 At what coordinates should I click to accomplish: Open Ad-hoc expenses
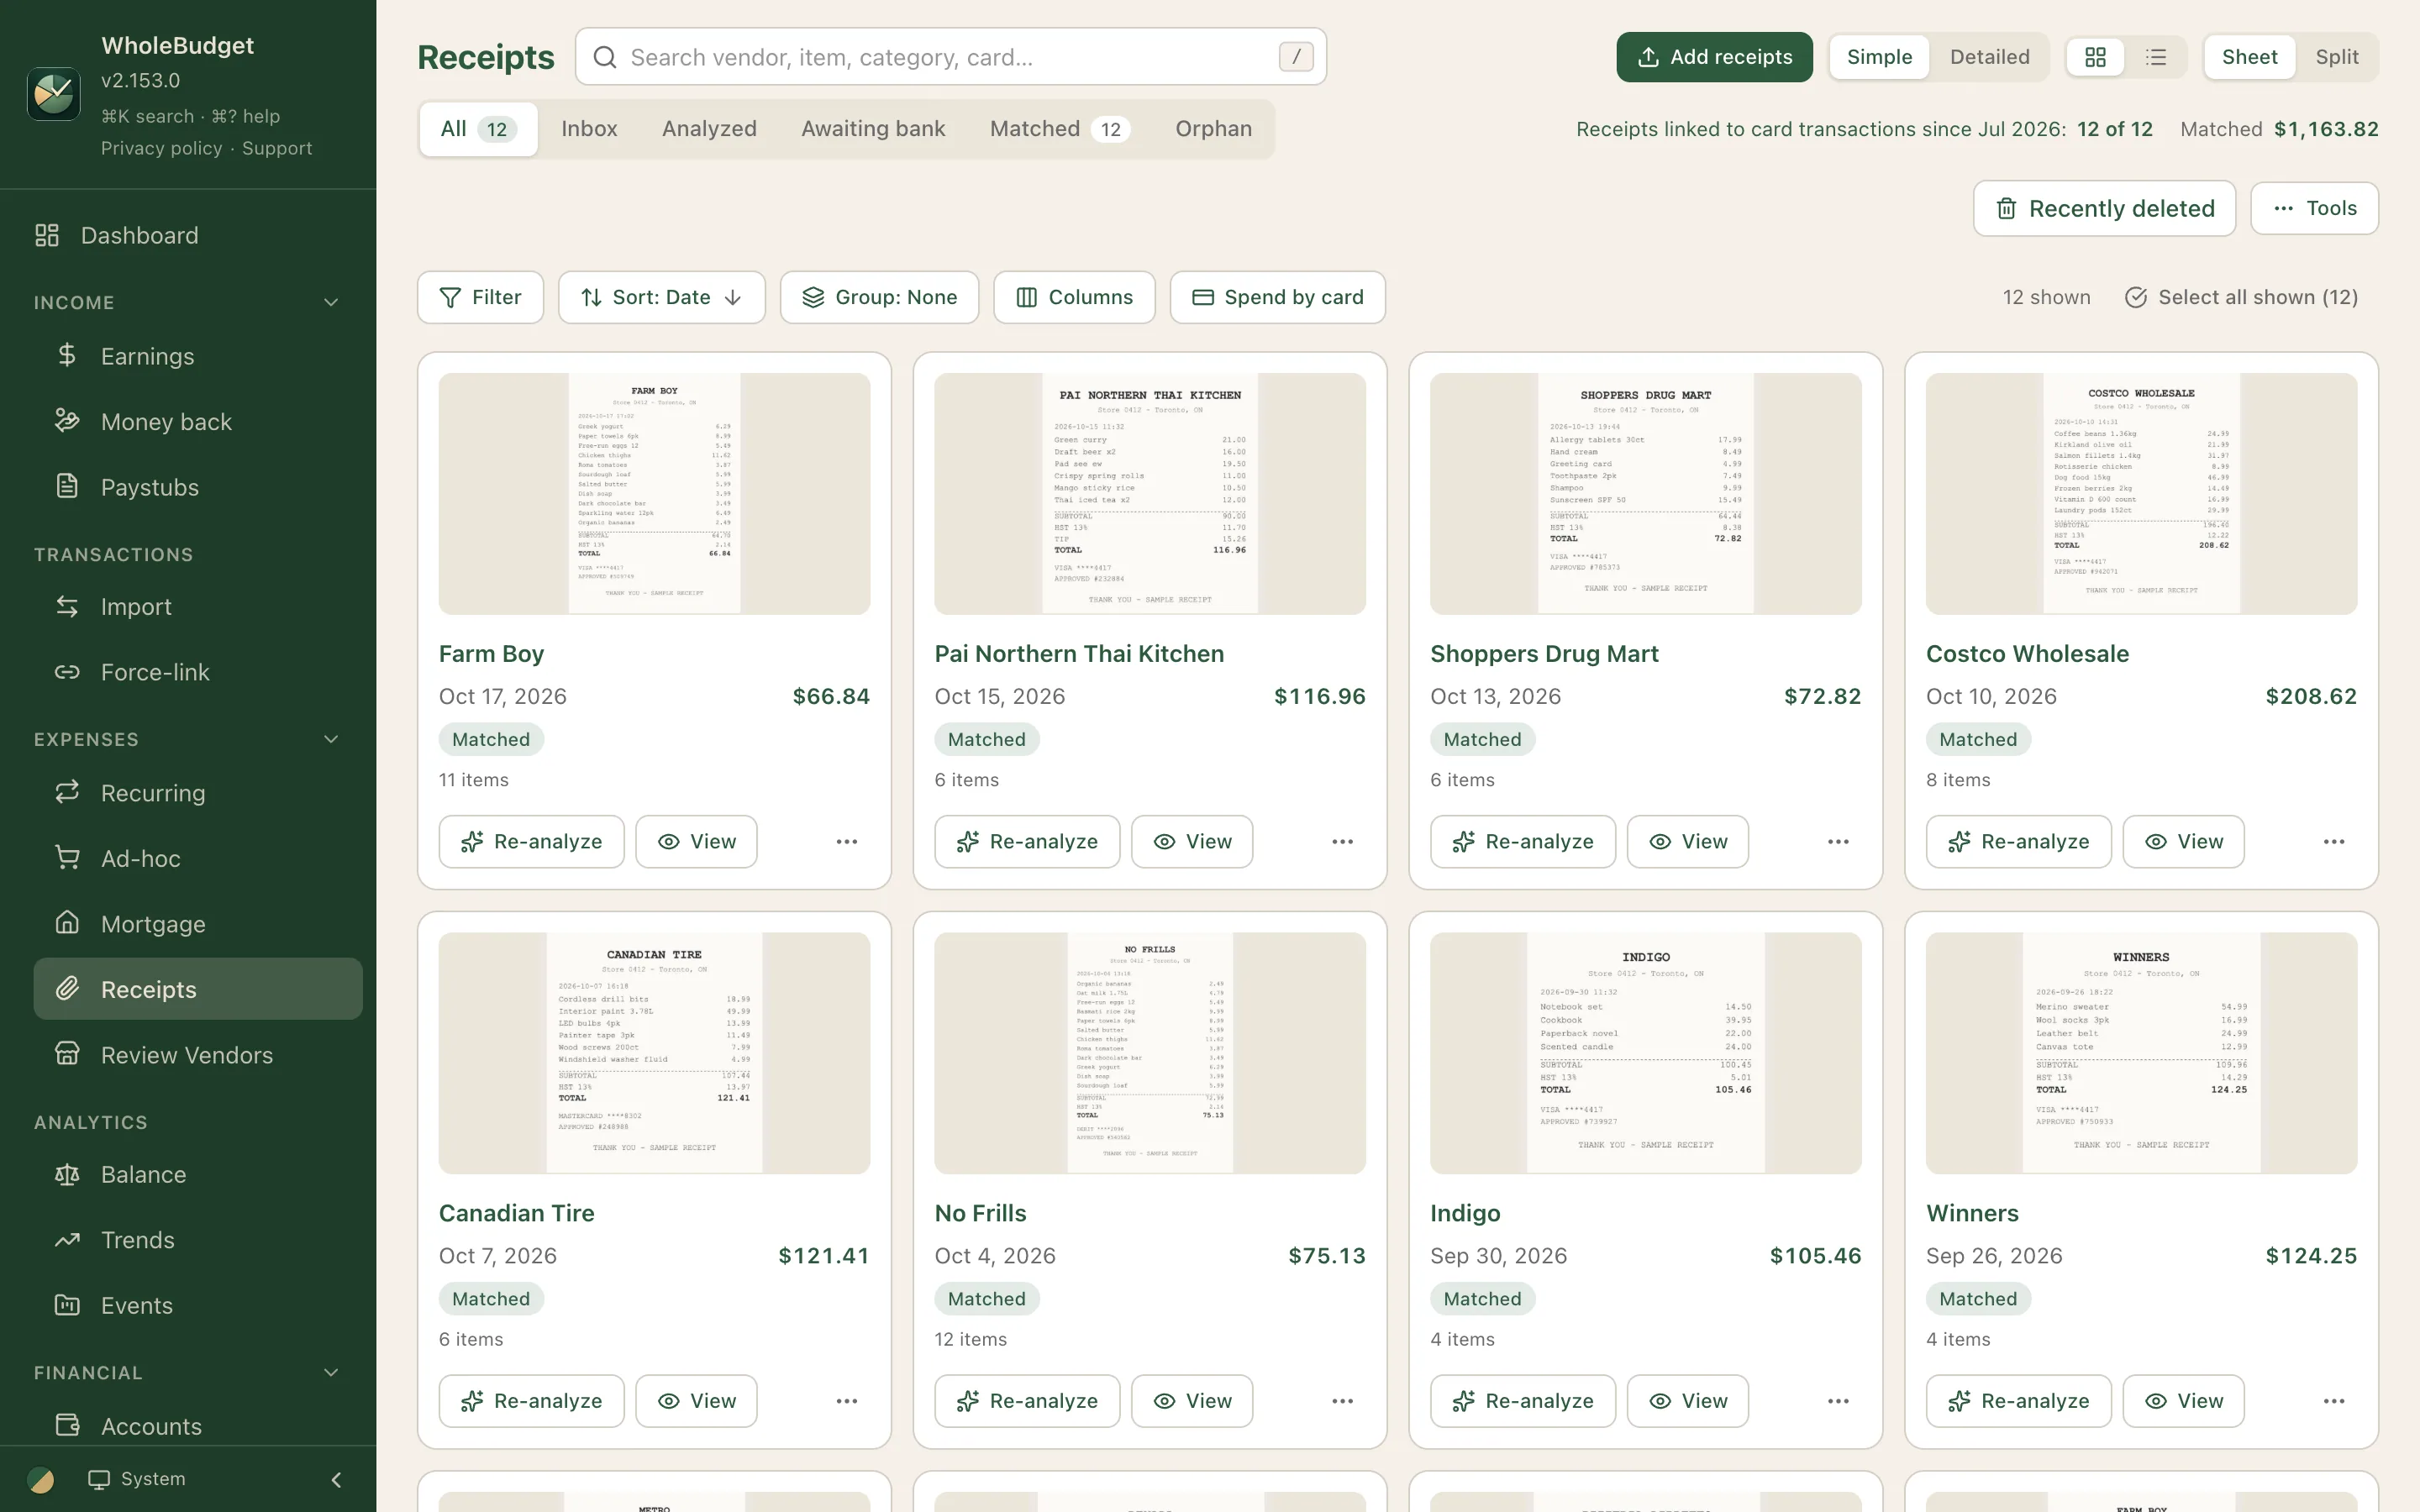point(198,858)
